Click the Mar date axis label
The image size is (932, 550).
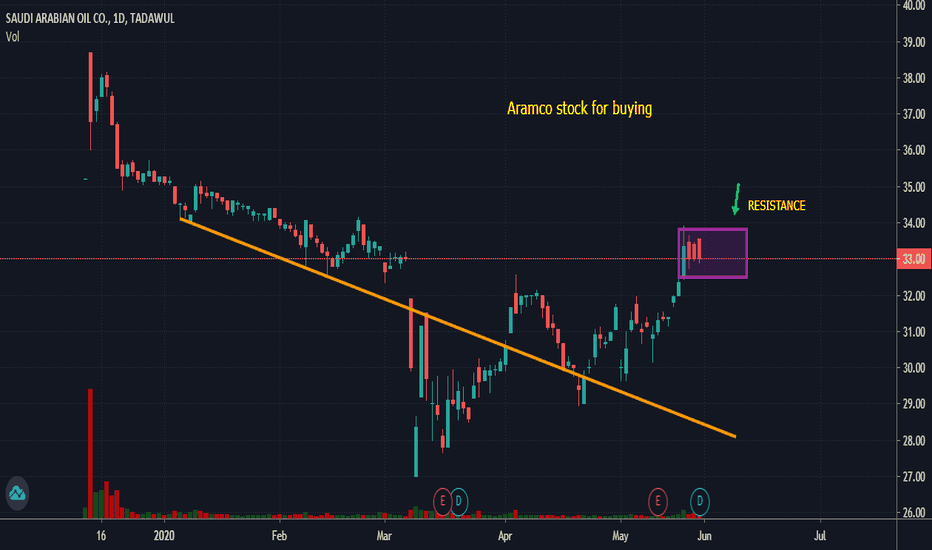coord(384,536)
